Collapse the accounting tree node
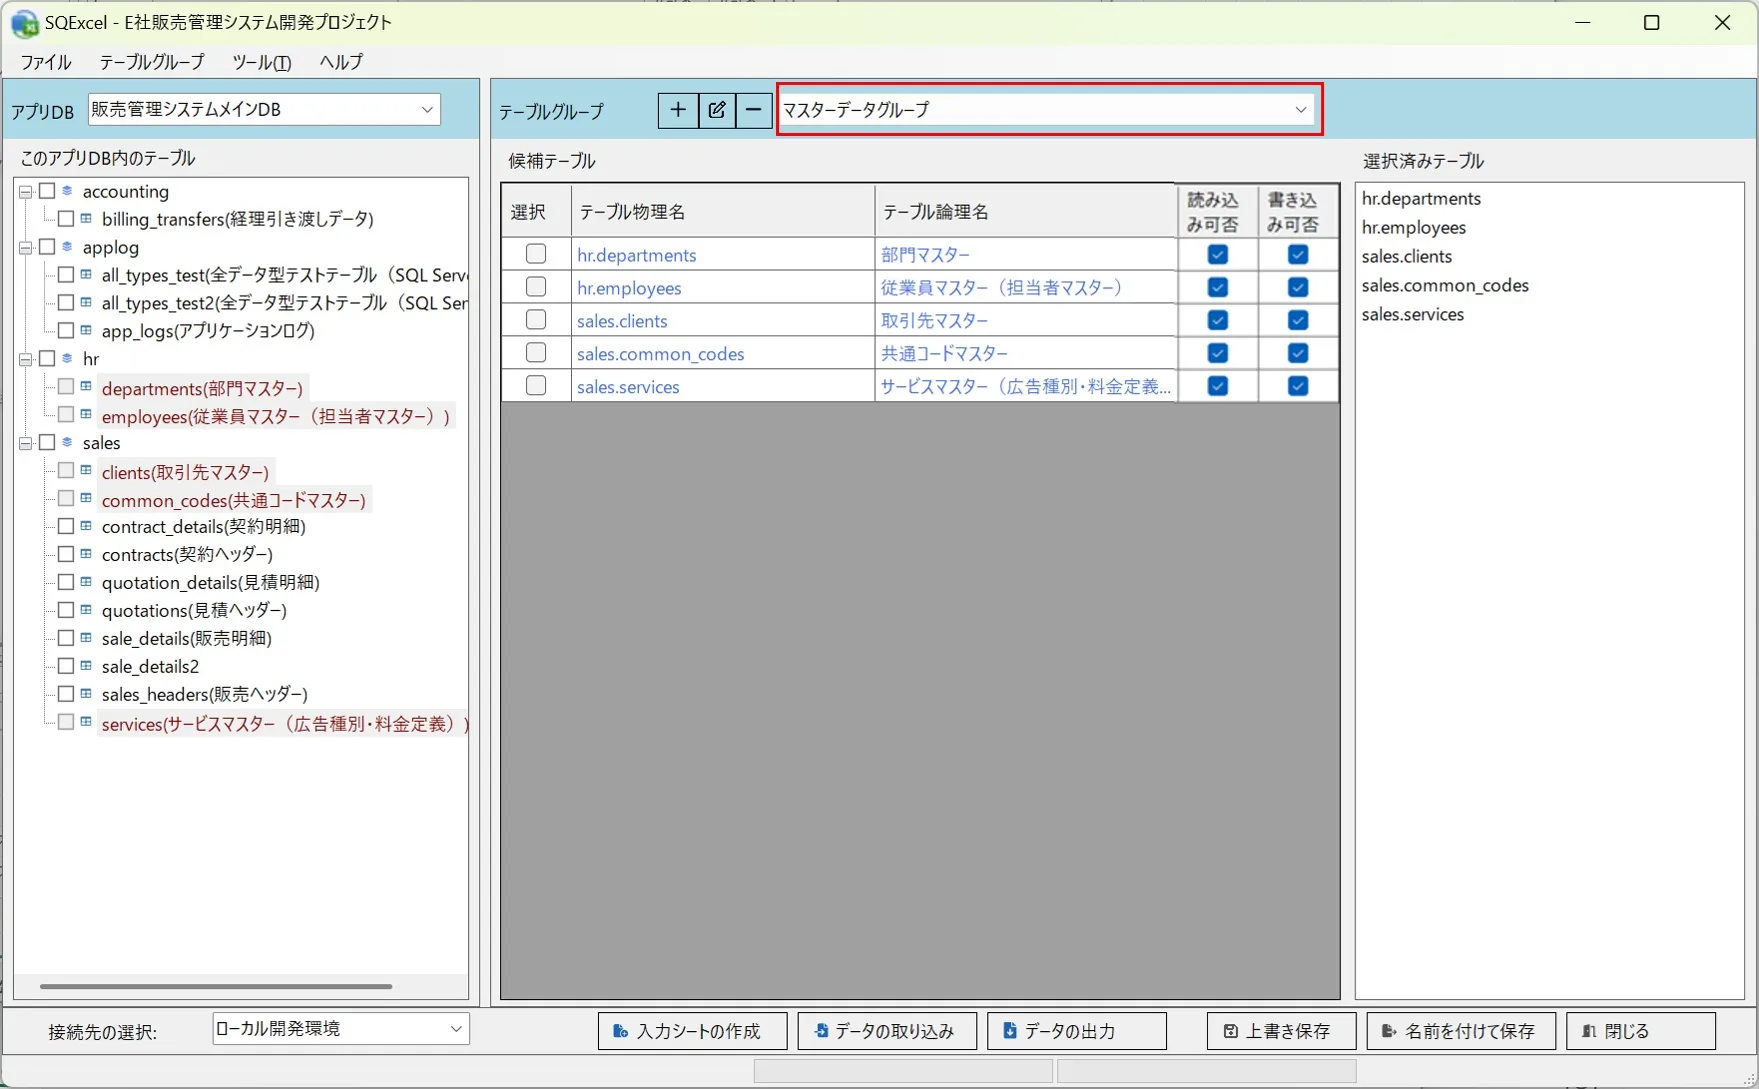1759x1089 pixels. tap(26, 191)
